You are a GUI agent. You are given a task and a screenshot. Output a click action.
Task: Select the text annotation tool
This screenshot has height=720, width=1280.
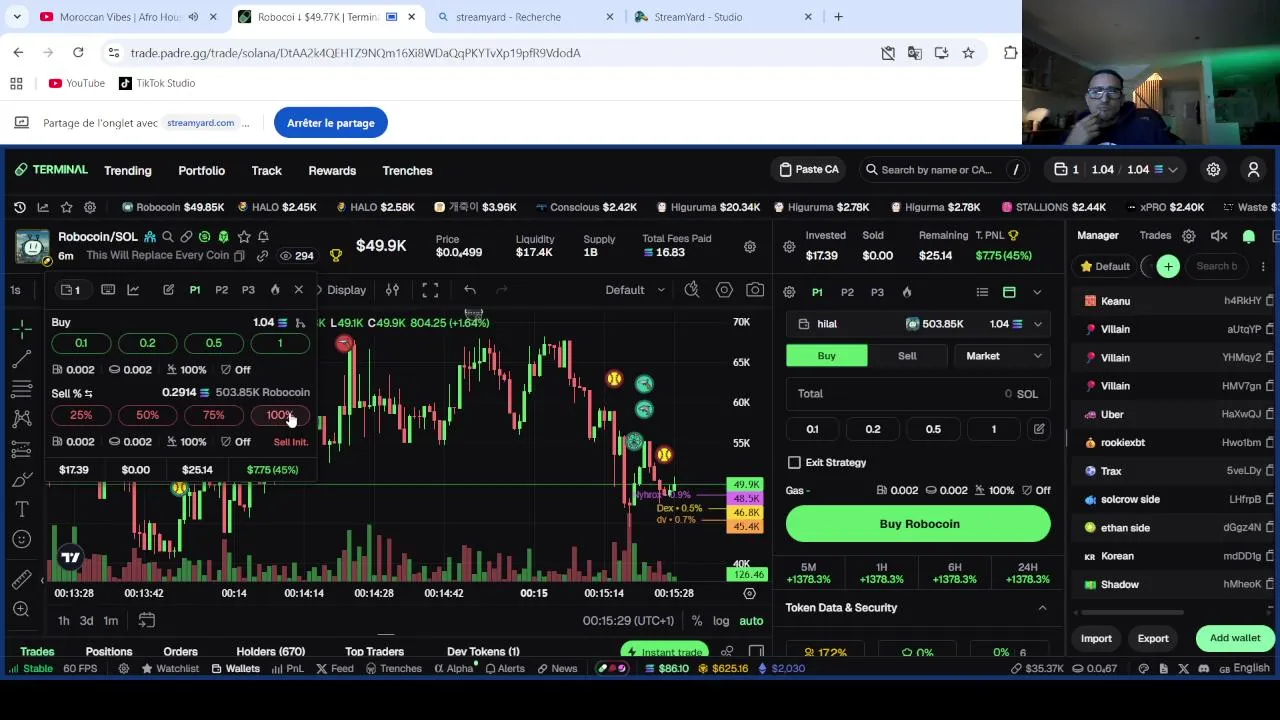click(22, 510)
